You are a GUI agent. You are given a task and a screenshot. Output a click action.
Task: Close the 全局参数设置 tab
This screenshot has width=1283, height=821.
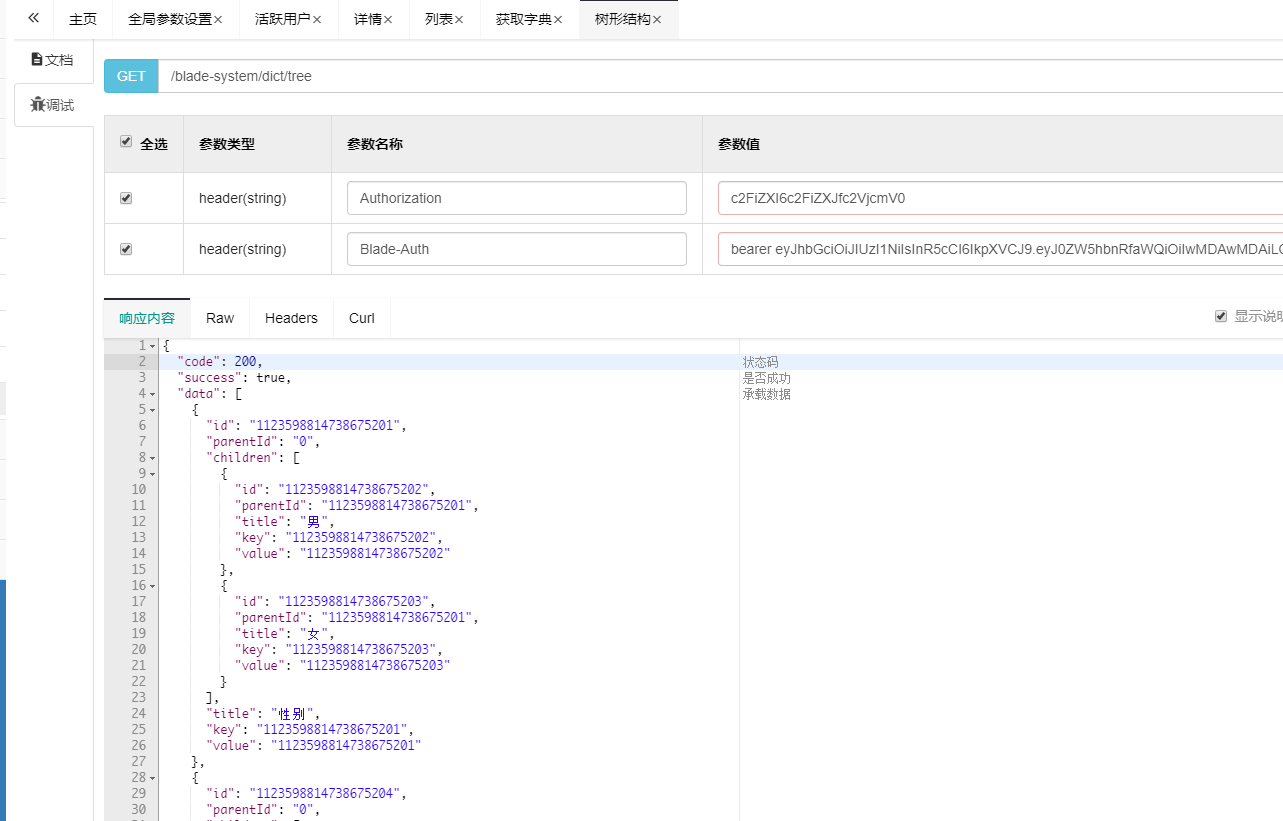218,20
